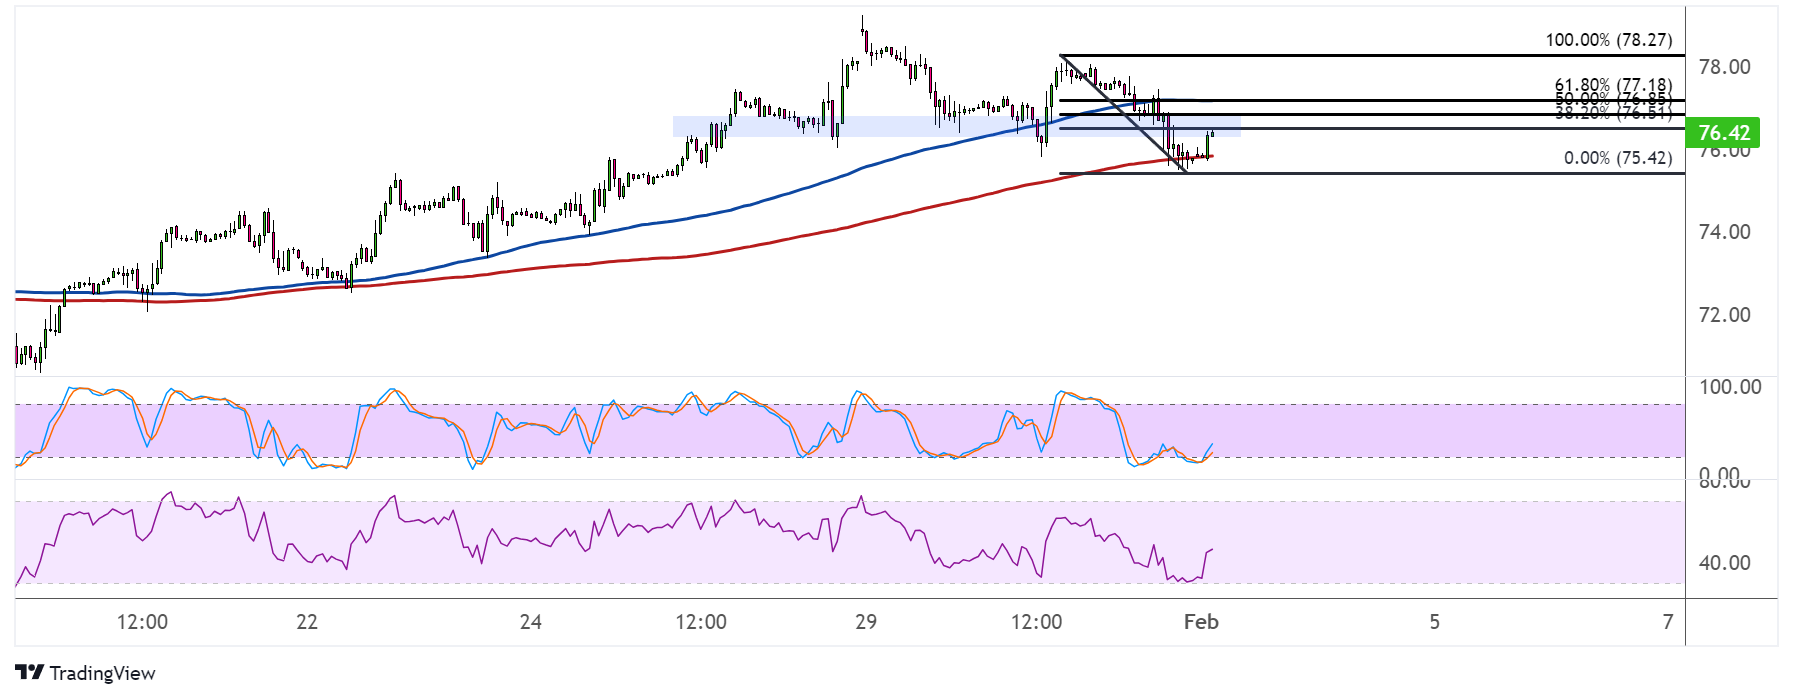Select the 0.00% (75.42) Fibonacci label
The image size is (1793, 699).
coord(1617,158)
